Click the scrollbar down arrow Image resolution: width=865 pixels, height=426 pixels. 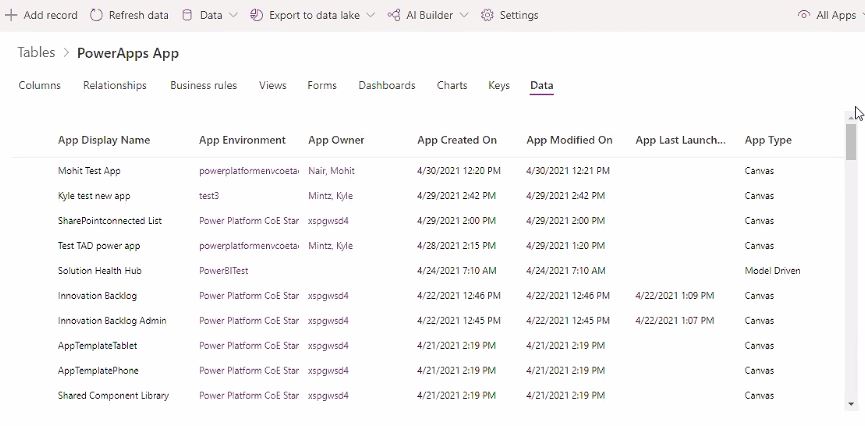click(x=850, y=404)
